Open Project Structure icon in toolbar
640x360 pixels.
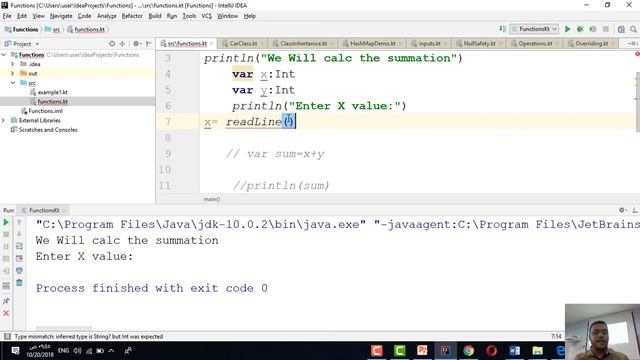[621, 29]
